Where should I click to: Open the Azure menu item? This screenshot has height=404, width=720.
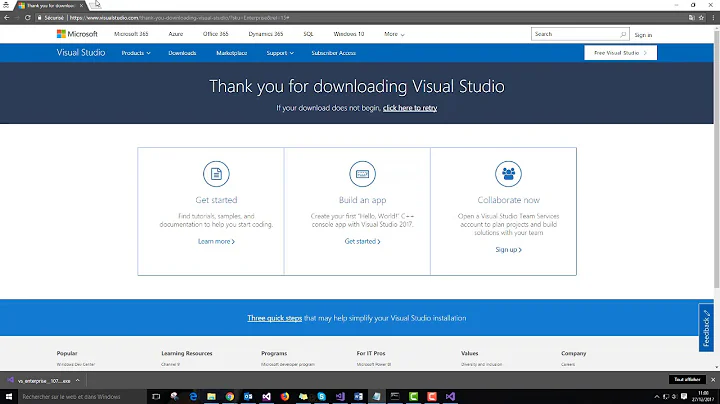point(175,34)
